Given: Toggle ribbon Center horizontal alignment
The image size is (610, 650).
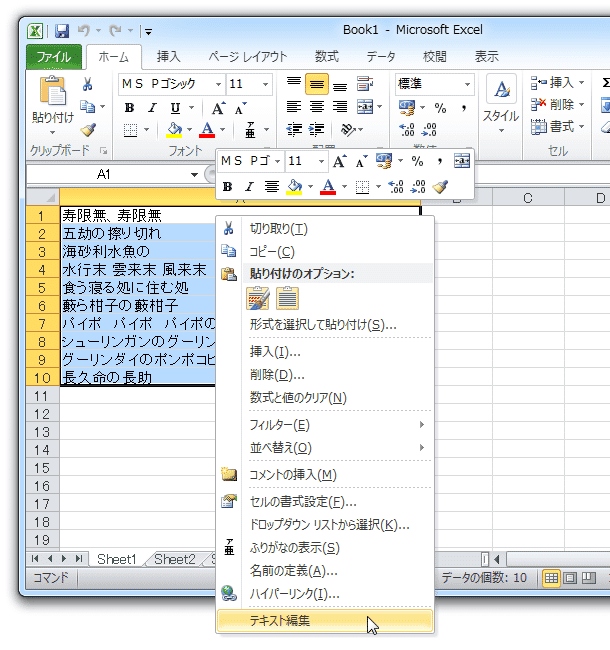Looking at the screenshot, I should [x=317, y=107].
